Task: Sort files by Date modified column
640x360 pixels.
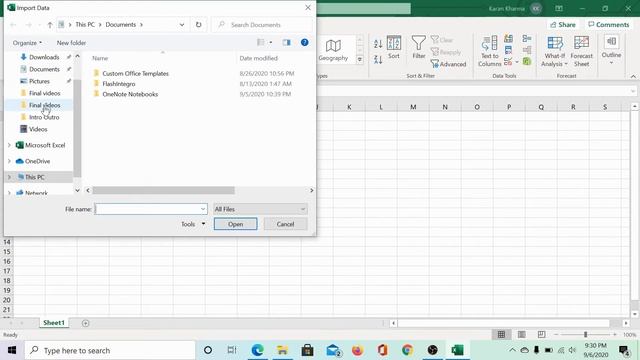Action: pyautogui.click(x=258, y=58)
